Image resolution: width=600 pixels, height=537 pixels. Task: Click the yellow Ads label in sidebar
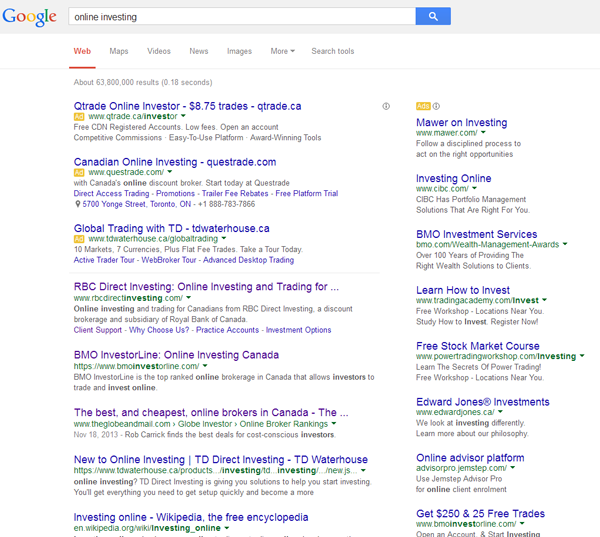tap(423, 106)
